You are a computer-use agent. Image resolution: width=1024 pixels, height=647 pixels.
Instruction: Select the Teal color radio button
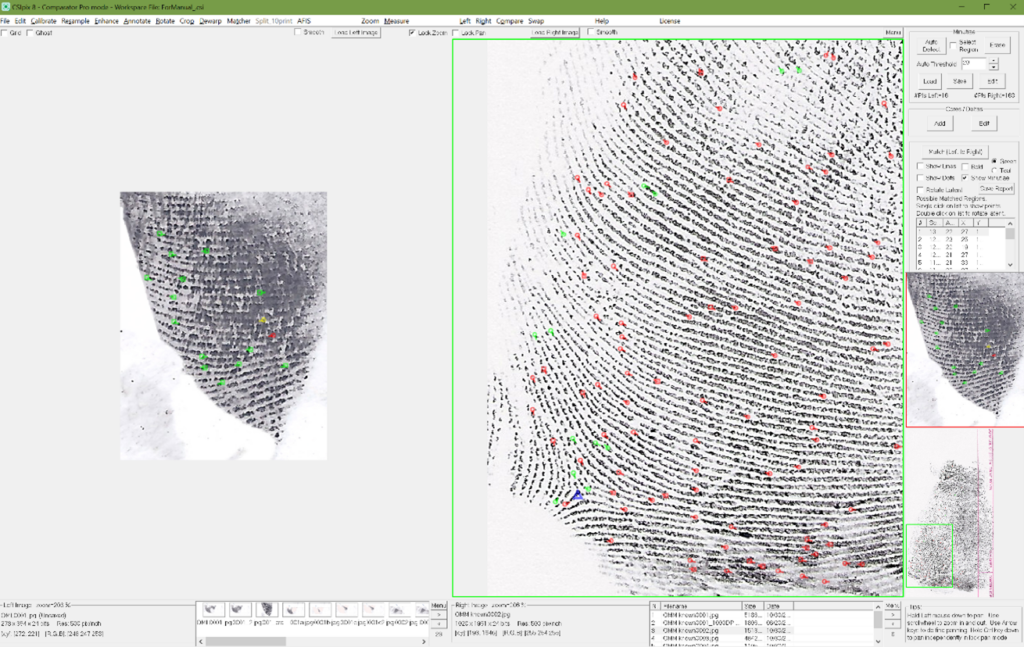click(x=995, y=170)
